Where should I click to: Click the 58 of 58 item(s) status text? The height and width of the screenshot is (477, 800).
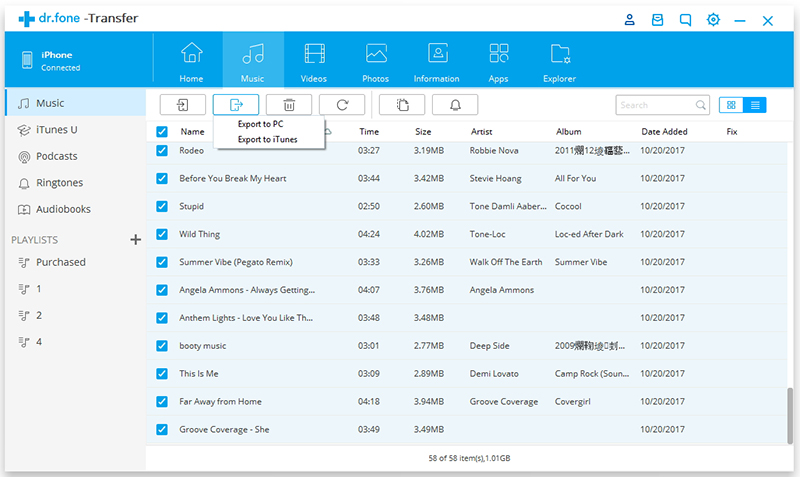pos(469,458)
